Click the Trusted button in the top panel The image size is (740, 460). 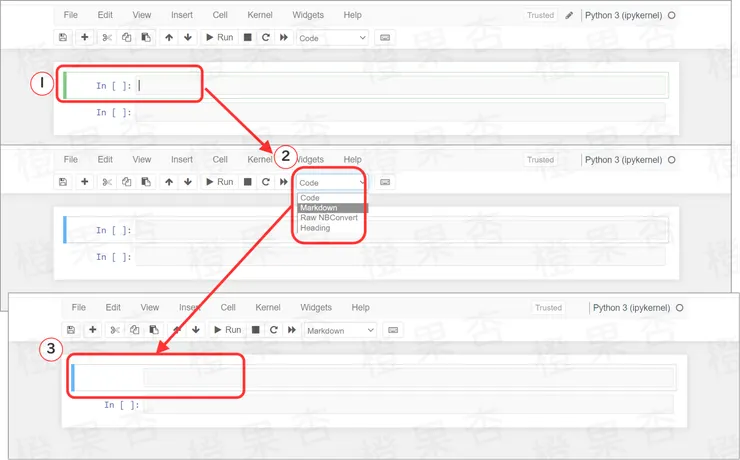coord(540,15)
